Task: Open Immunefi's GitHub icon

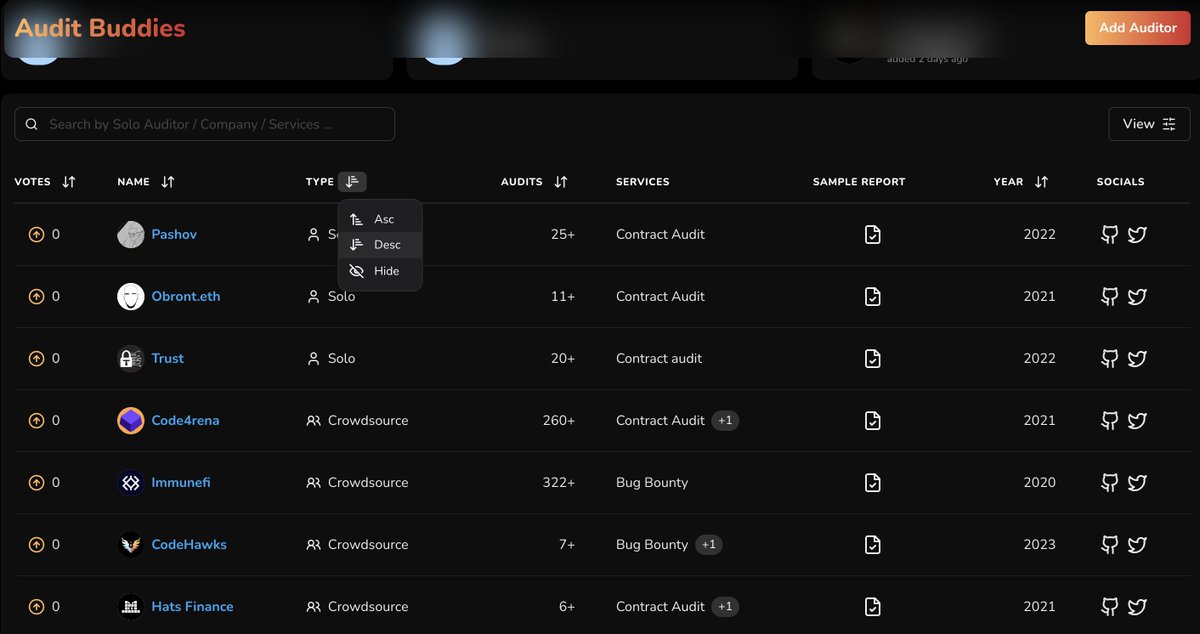Action: [1109, 483]
